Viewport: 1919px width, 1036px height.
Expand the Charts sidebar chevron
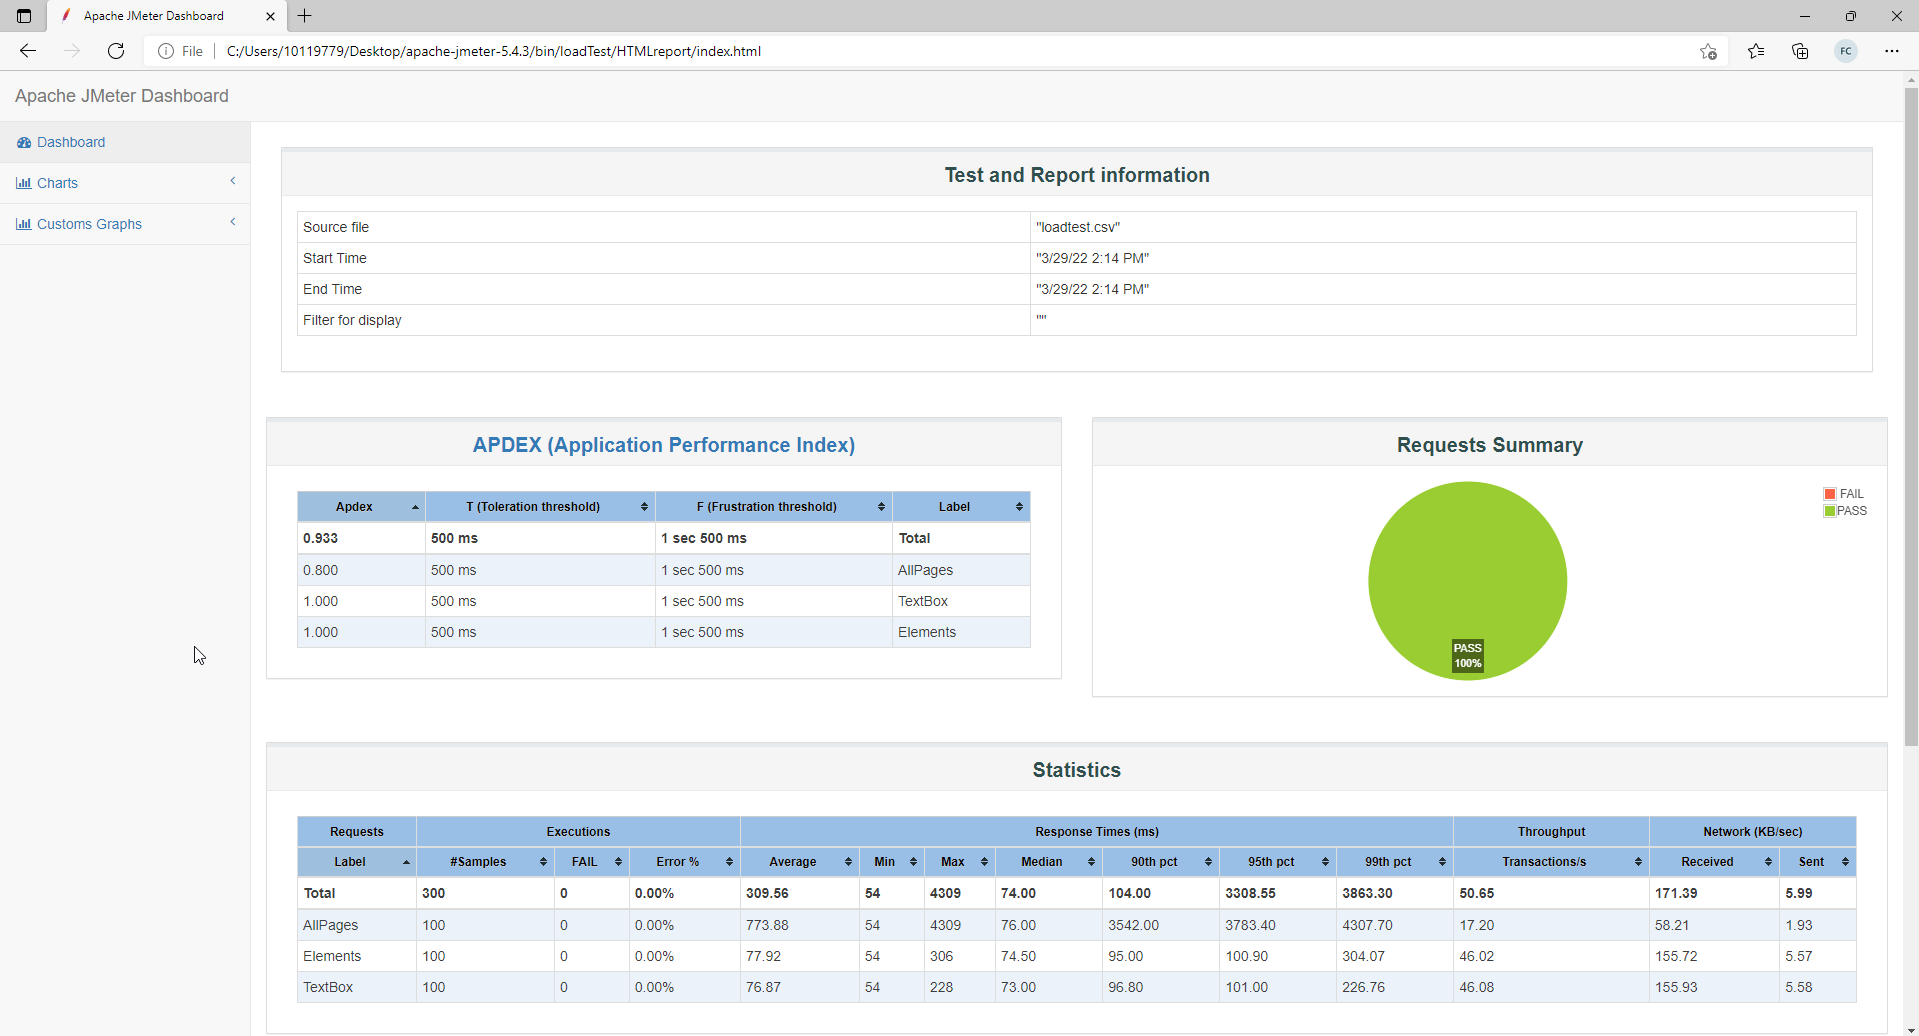(233, 181)
